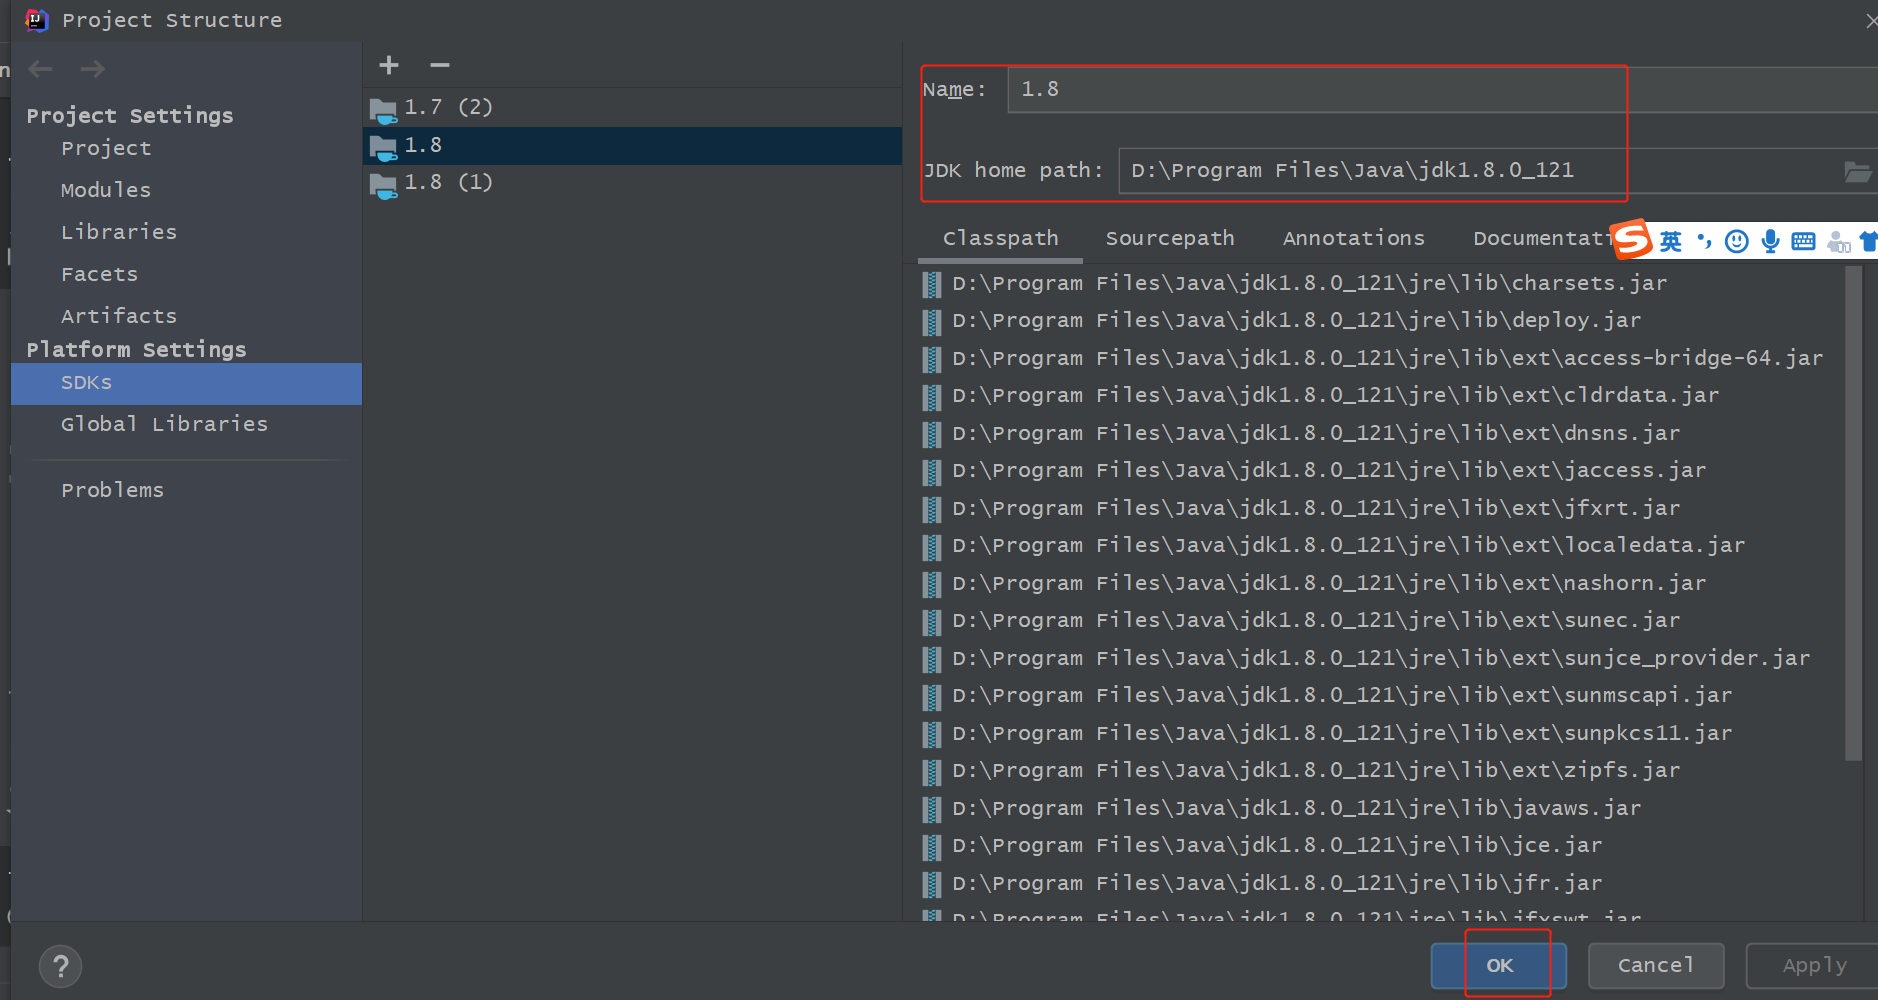1878x1000 pixels.
Task: Switch to the Annotations tab
Action: (x=1353, y=238)
